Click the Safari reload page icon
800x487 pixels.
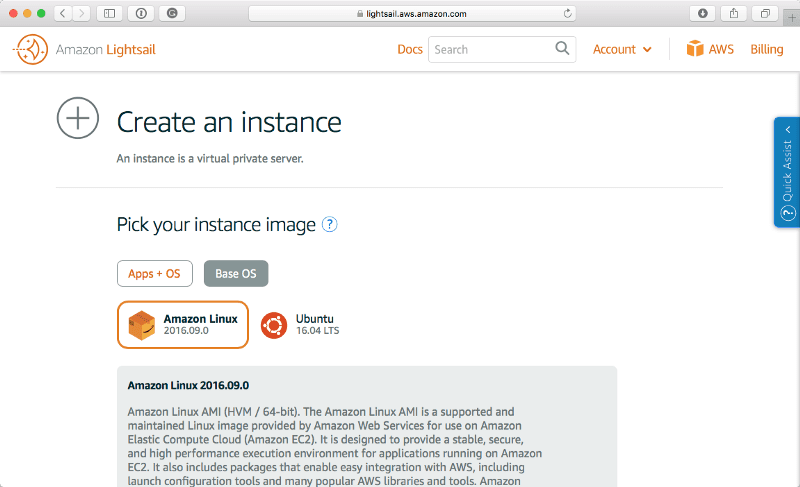tap(568, 14)
